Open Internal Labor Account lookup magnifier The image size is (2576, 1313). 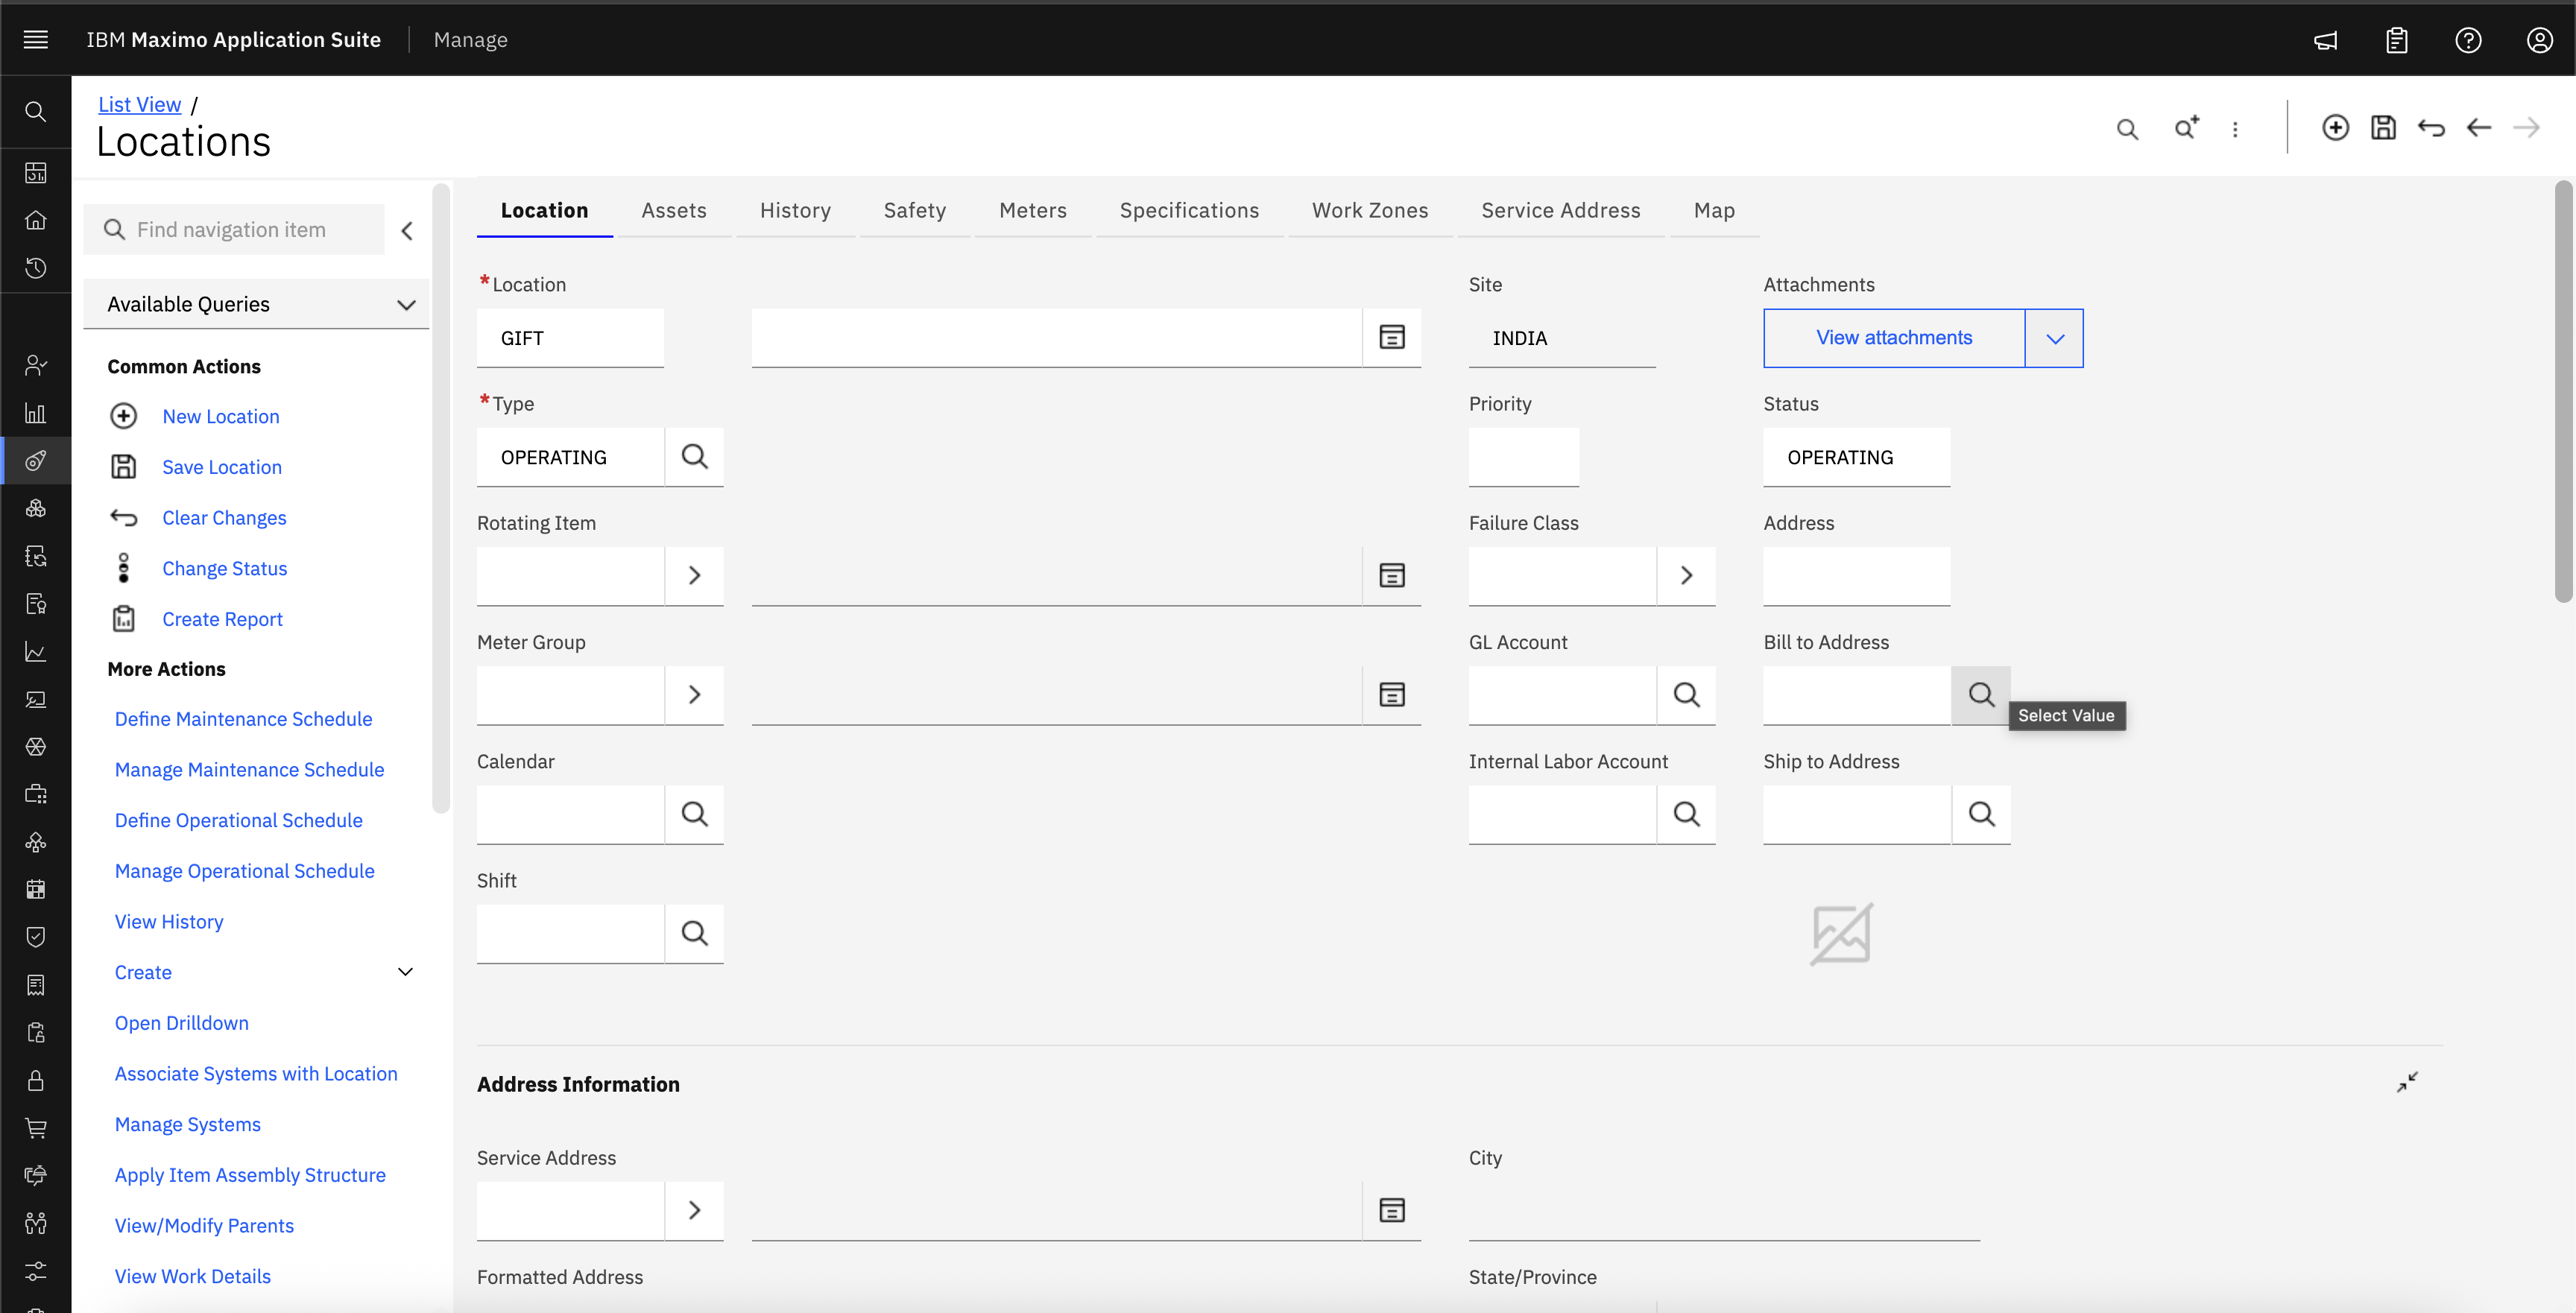click(x=1686, y=813)
